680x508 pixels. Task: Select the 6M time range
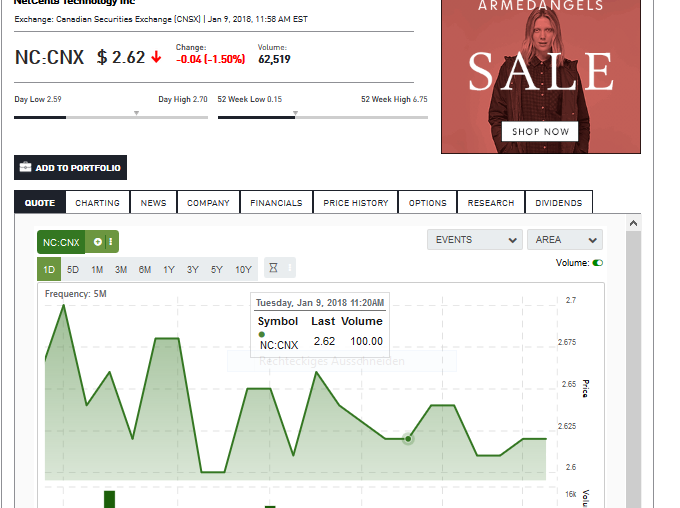pyautogui.click(x=145, y=269)
